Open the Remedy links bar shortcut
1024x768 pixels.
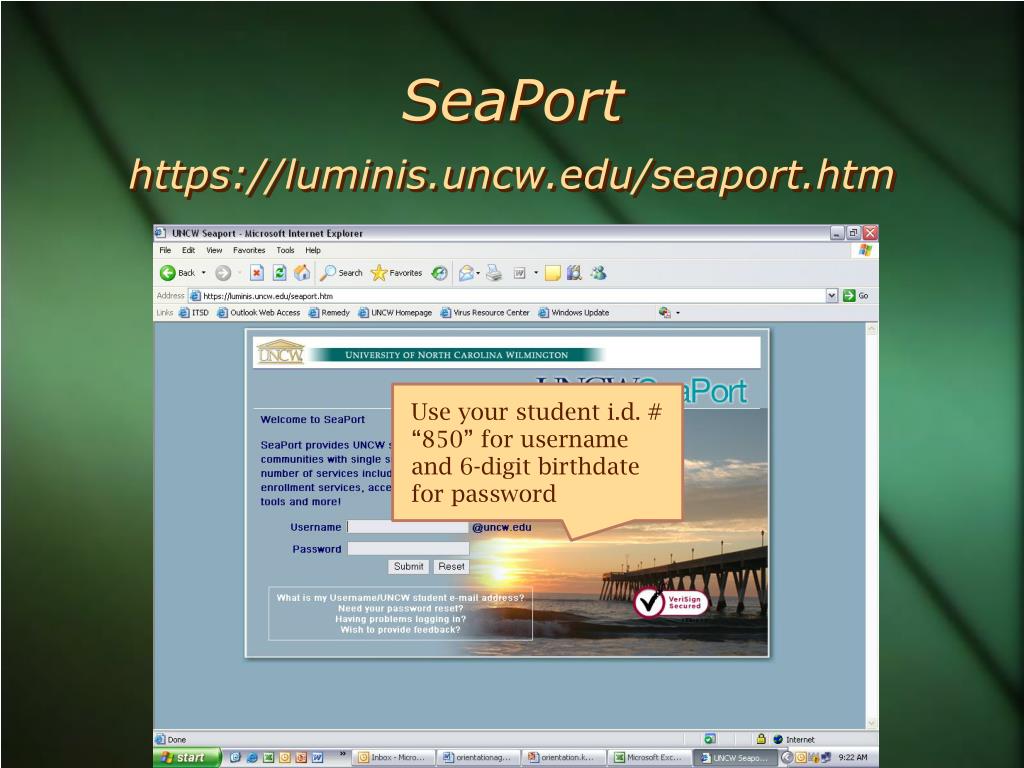click(329, 313)
